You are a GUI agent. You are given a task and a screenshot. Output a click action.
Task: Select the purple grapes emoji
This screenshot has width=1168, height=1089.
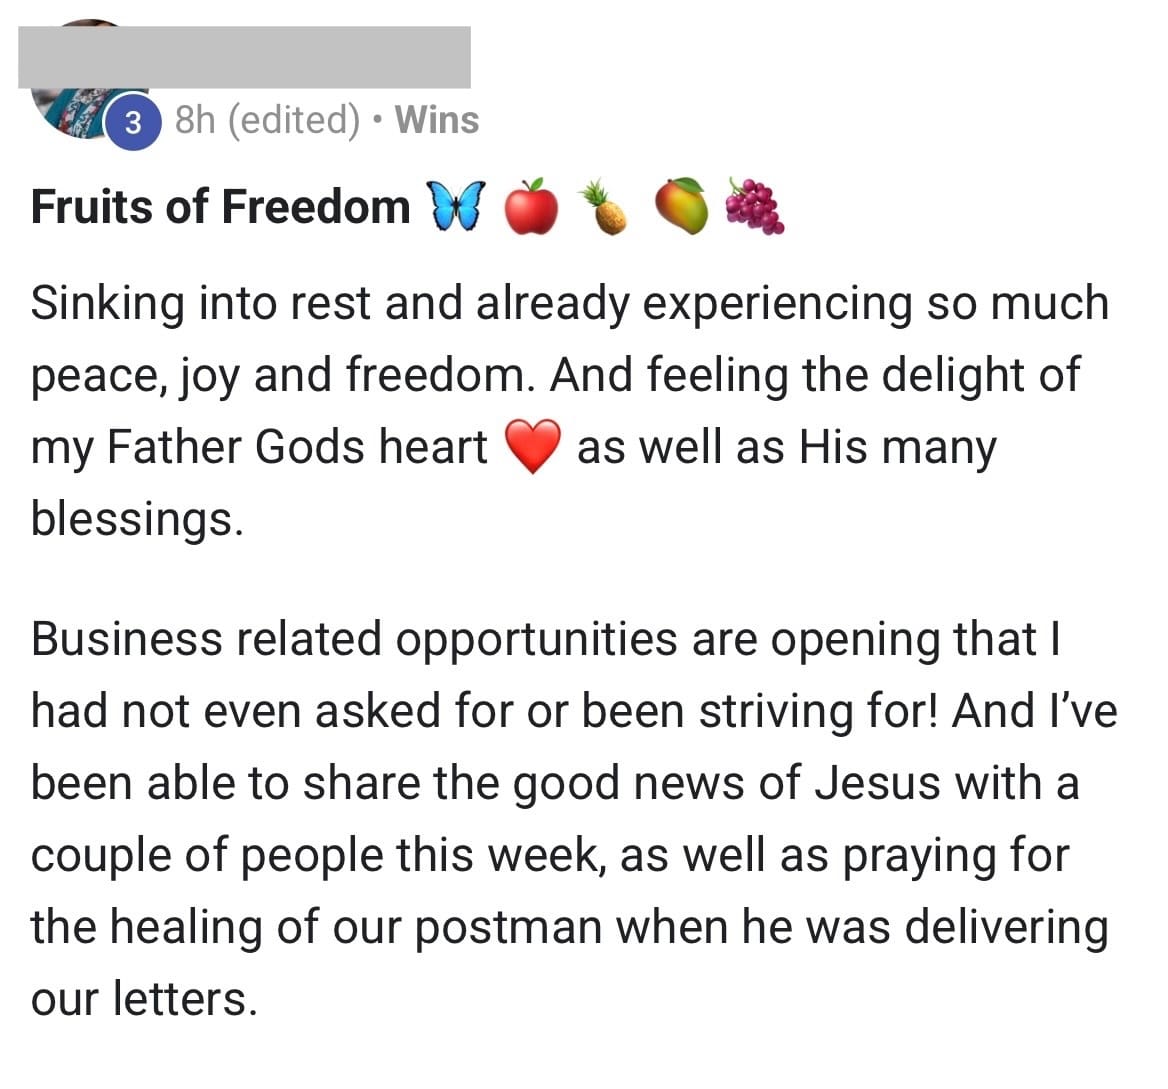pos(754,207)
